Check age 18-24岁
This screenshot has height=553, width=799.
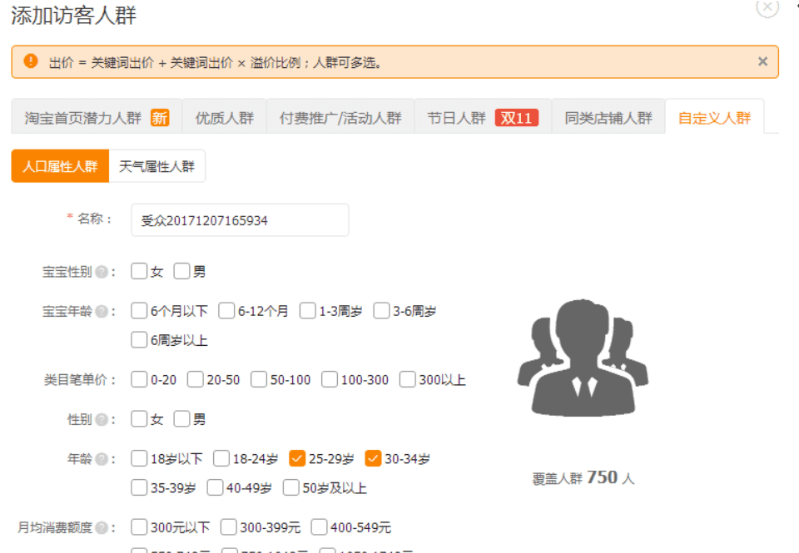click(x=221, y=458)
